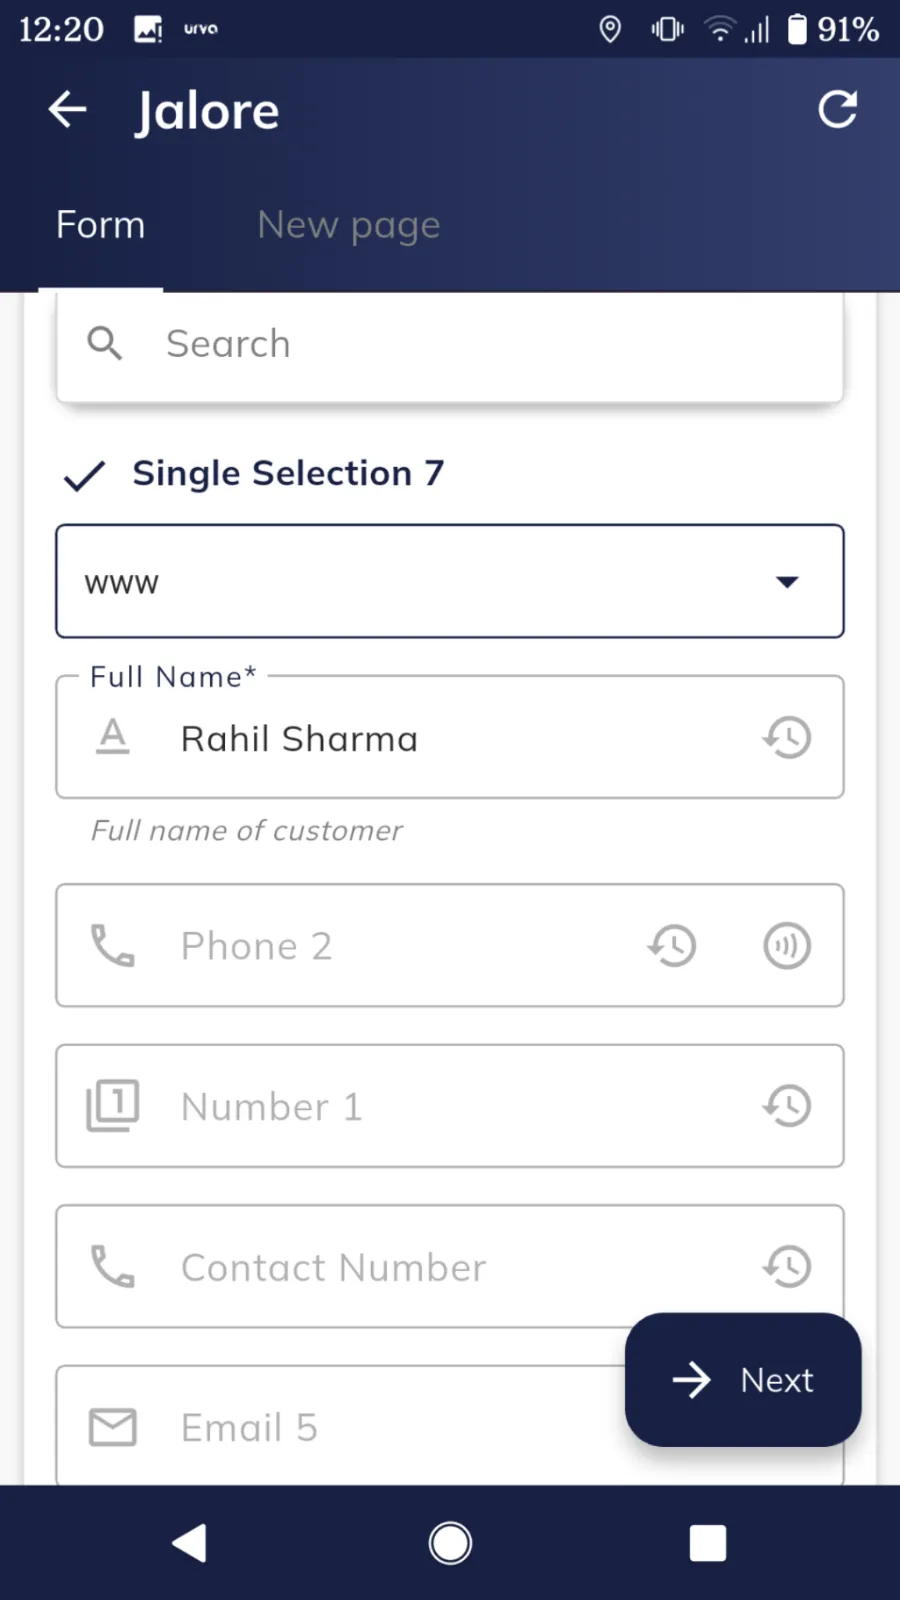900x1600 pixels.
Task: Go back using the header arrow
Action: coord(68,110)
